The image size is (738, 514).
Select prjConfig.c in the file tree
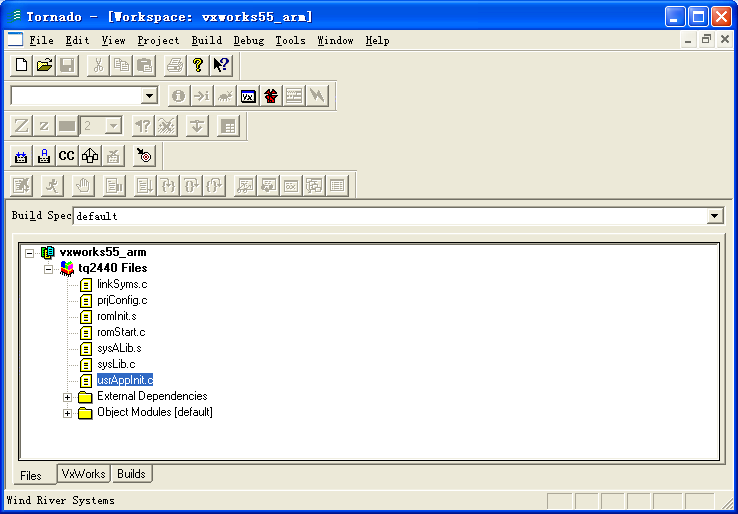pyautogui.click(x=122, y=300)
